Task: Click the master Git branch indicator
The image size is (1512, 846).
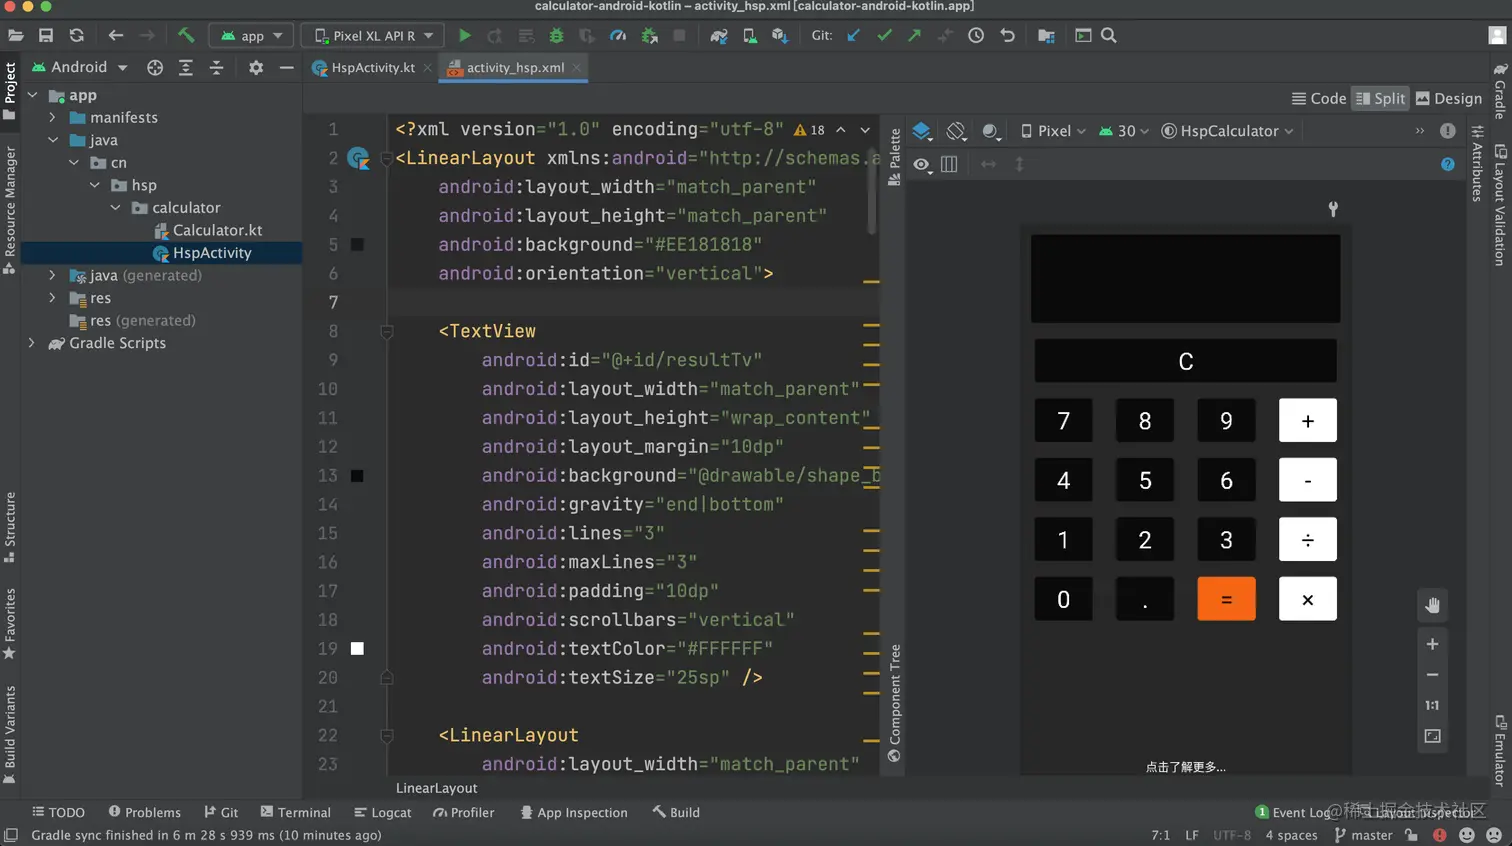Action: 1364,835
